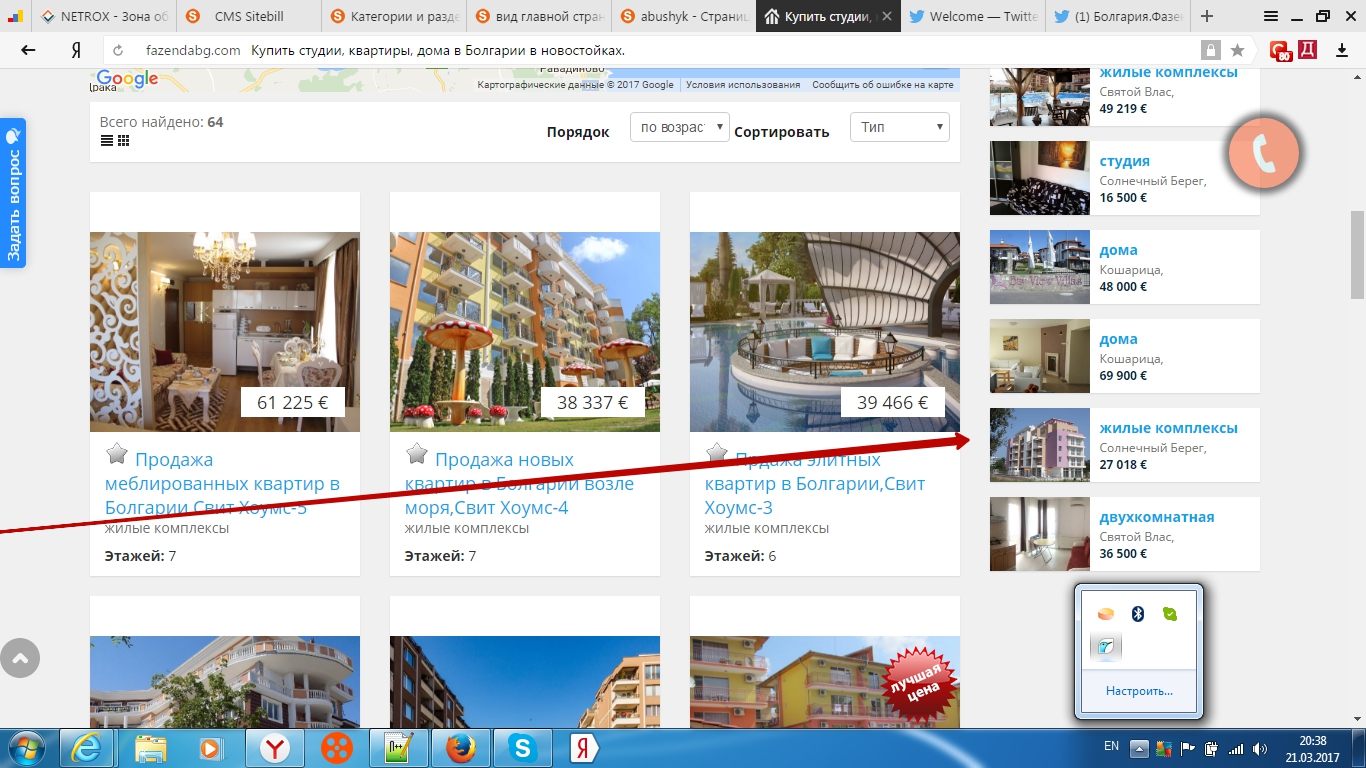Open жилые комплексы 27 018 € link
The width and height of the screenshot is (1366, 768).
coord(1168,428)
